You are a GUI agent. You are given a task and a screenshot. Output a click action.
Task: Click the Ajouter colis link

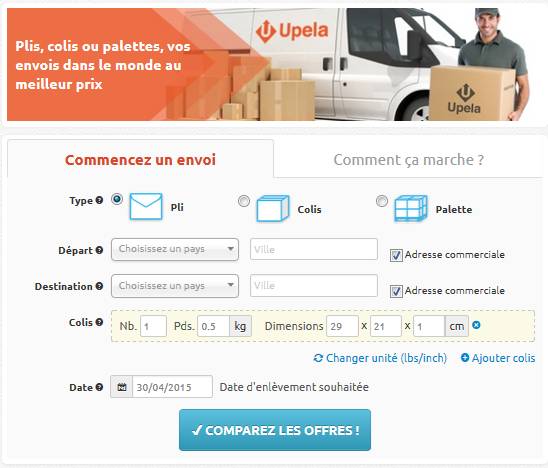click(x=498, y=358)
